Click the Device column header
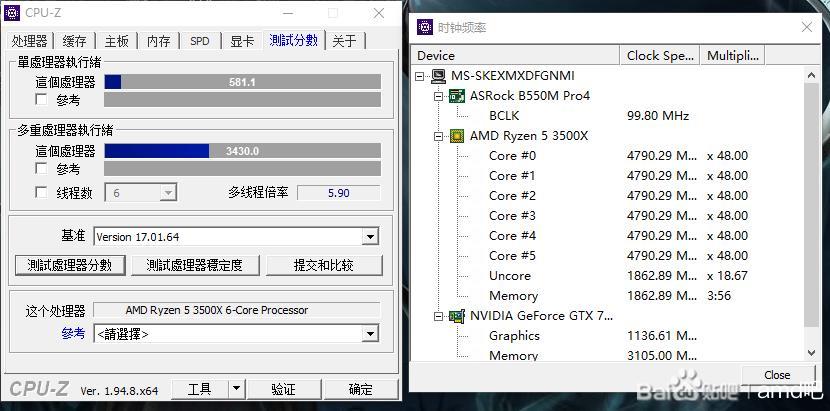 (x=516, y=56)
